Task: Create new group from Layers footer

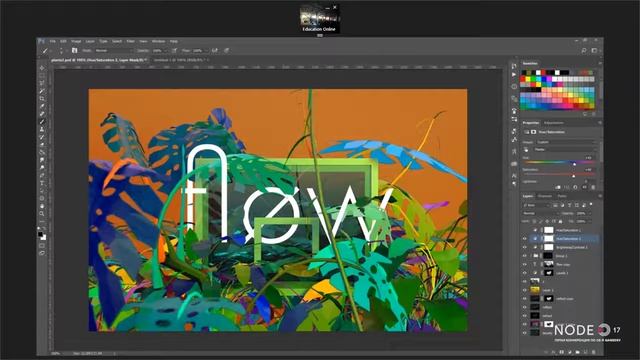Action: (578, 352)
